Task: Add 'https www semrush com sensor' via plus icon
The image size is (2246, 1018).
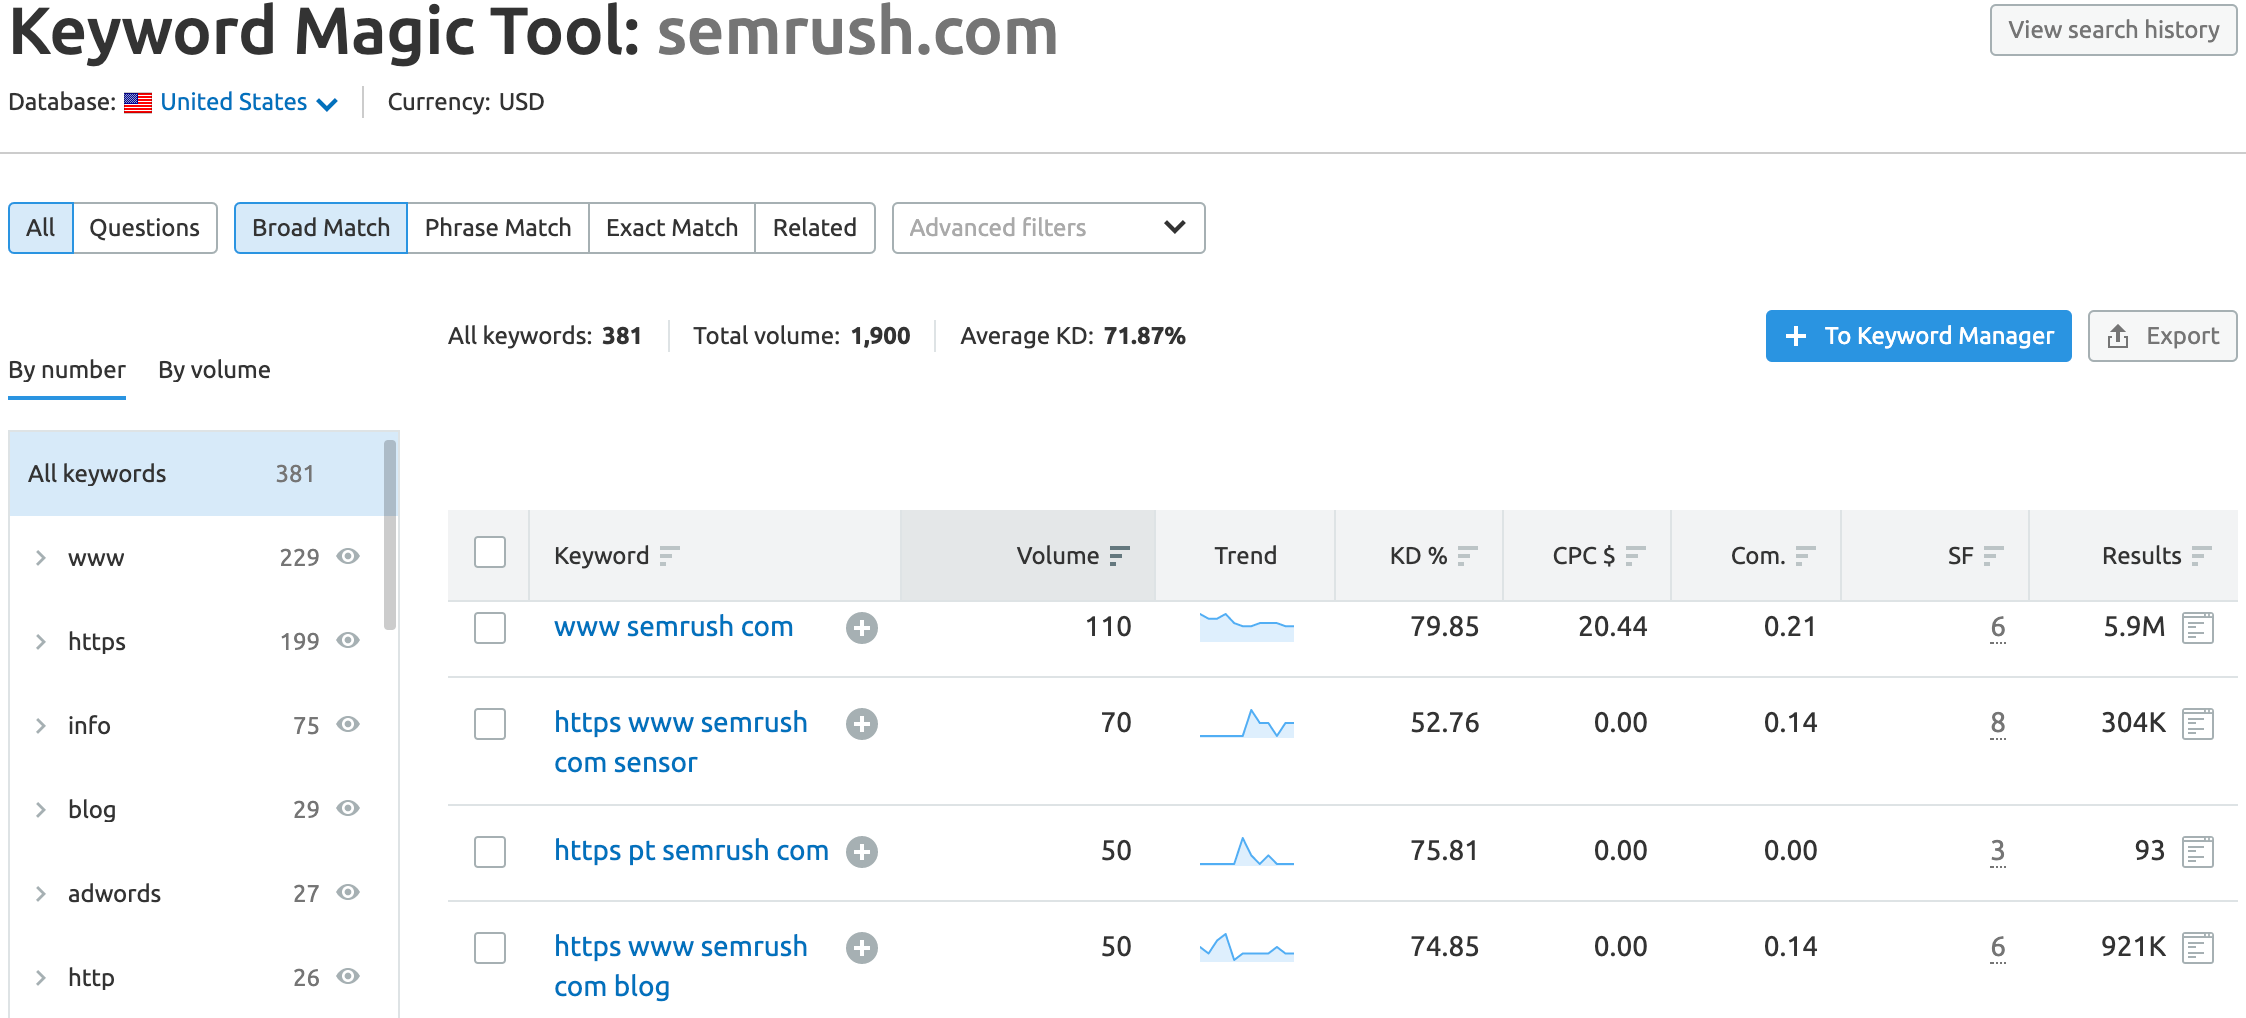Action: pos(861,724)
